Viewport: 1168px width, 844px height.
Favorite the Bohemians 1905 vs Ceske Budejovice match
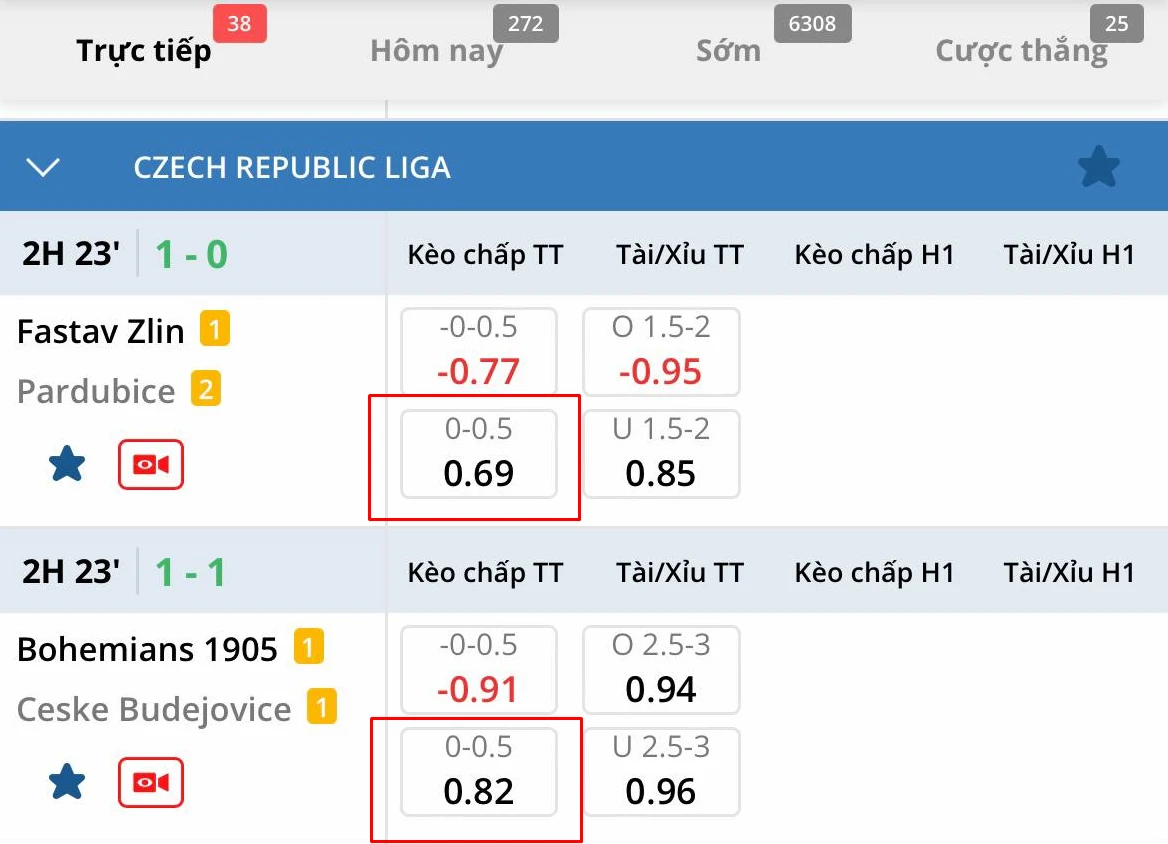(67, 781)
